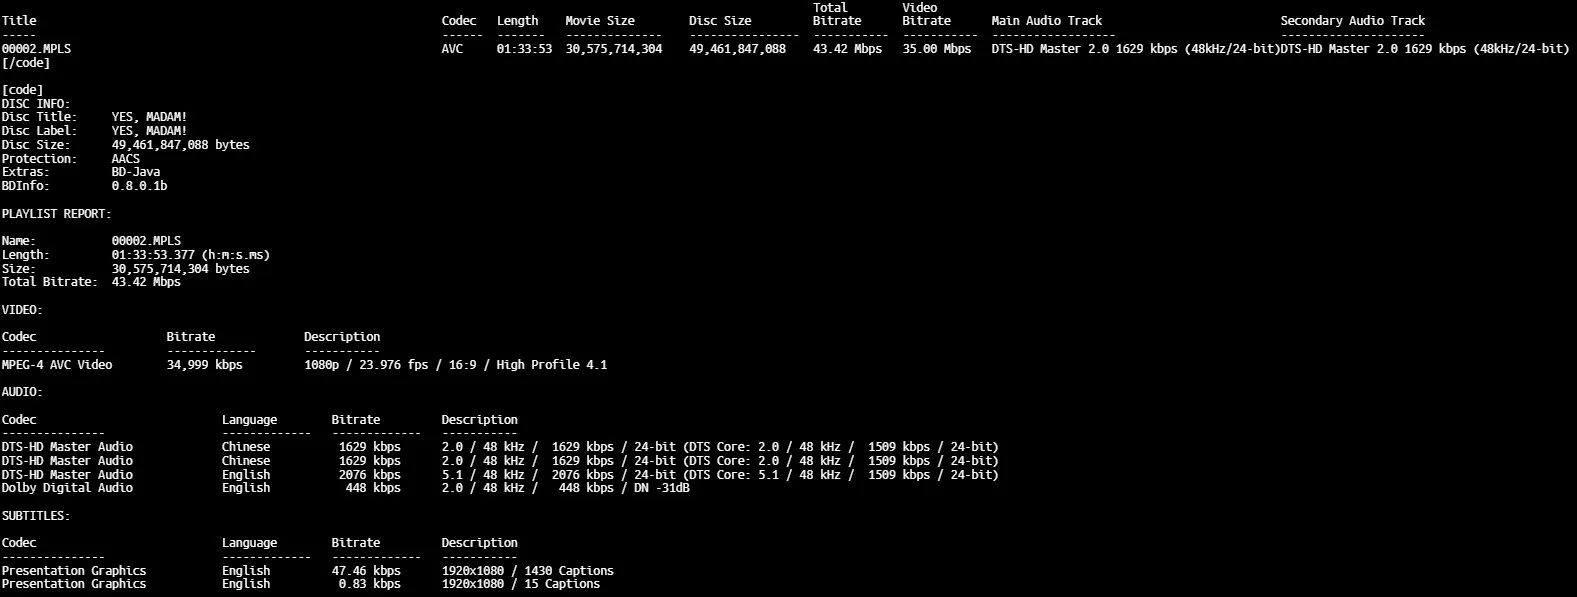Click the Disc Label value YES, MADAM!
This screenshot has height=597, width=1577.
point(149,131)
